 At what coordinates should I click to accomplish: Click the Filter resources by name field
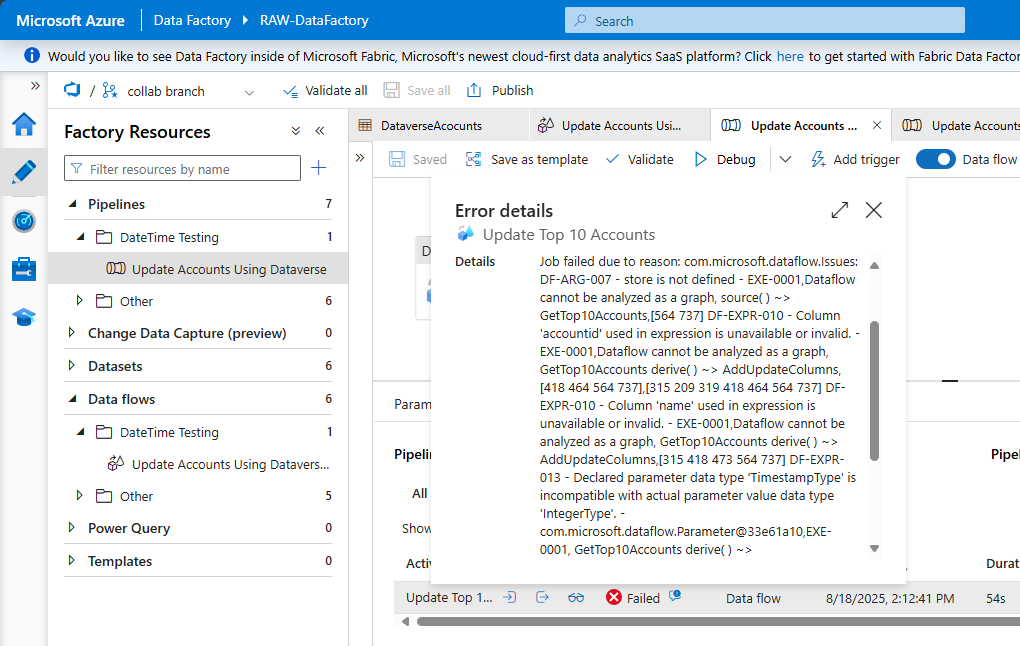182,168
